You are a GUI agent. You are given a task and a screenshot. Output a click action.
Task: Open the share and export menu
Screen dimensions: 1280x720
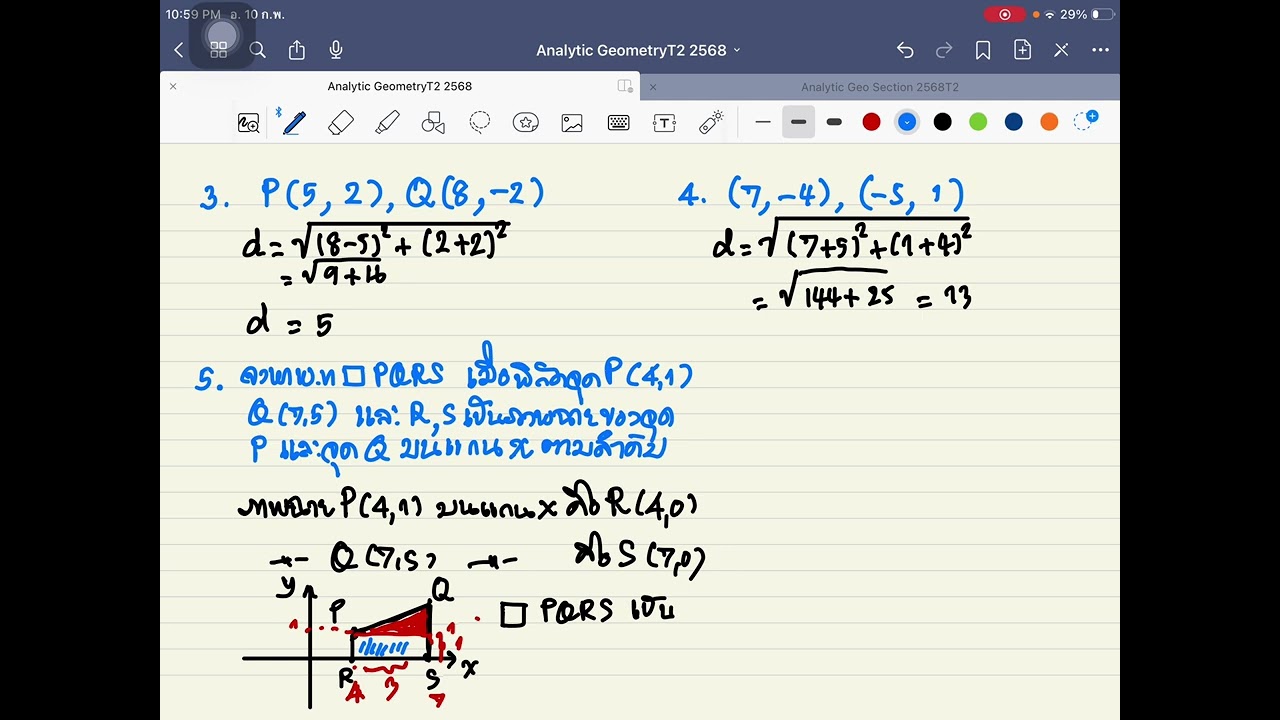[297, 50]
